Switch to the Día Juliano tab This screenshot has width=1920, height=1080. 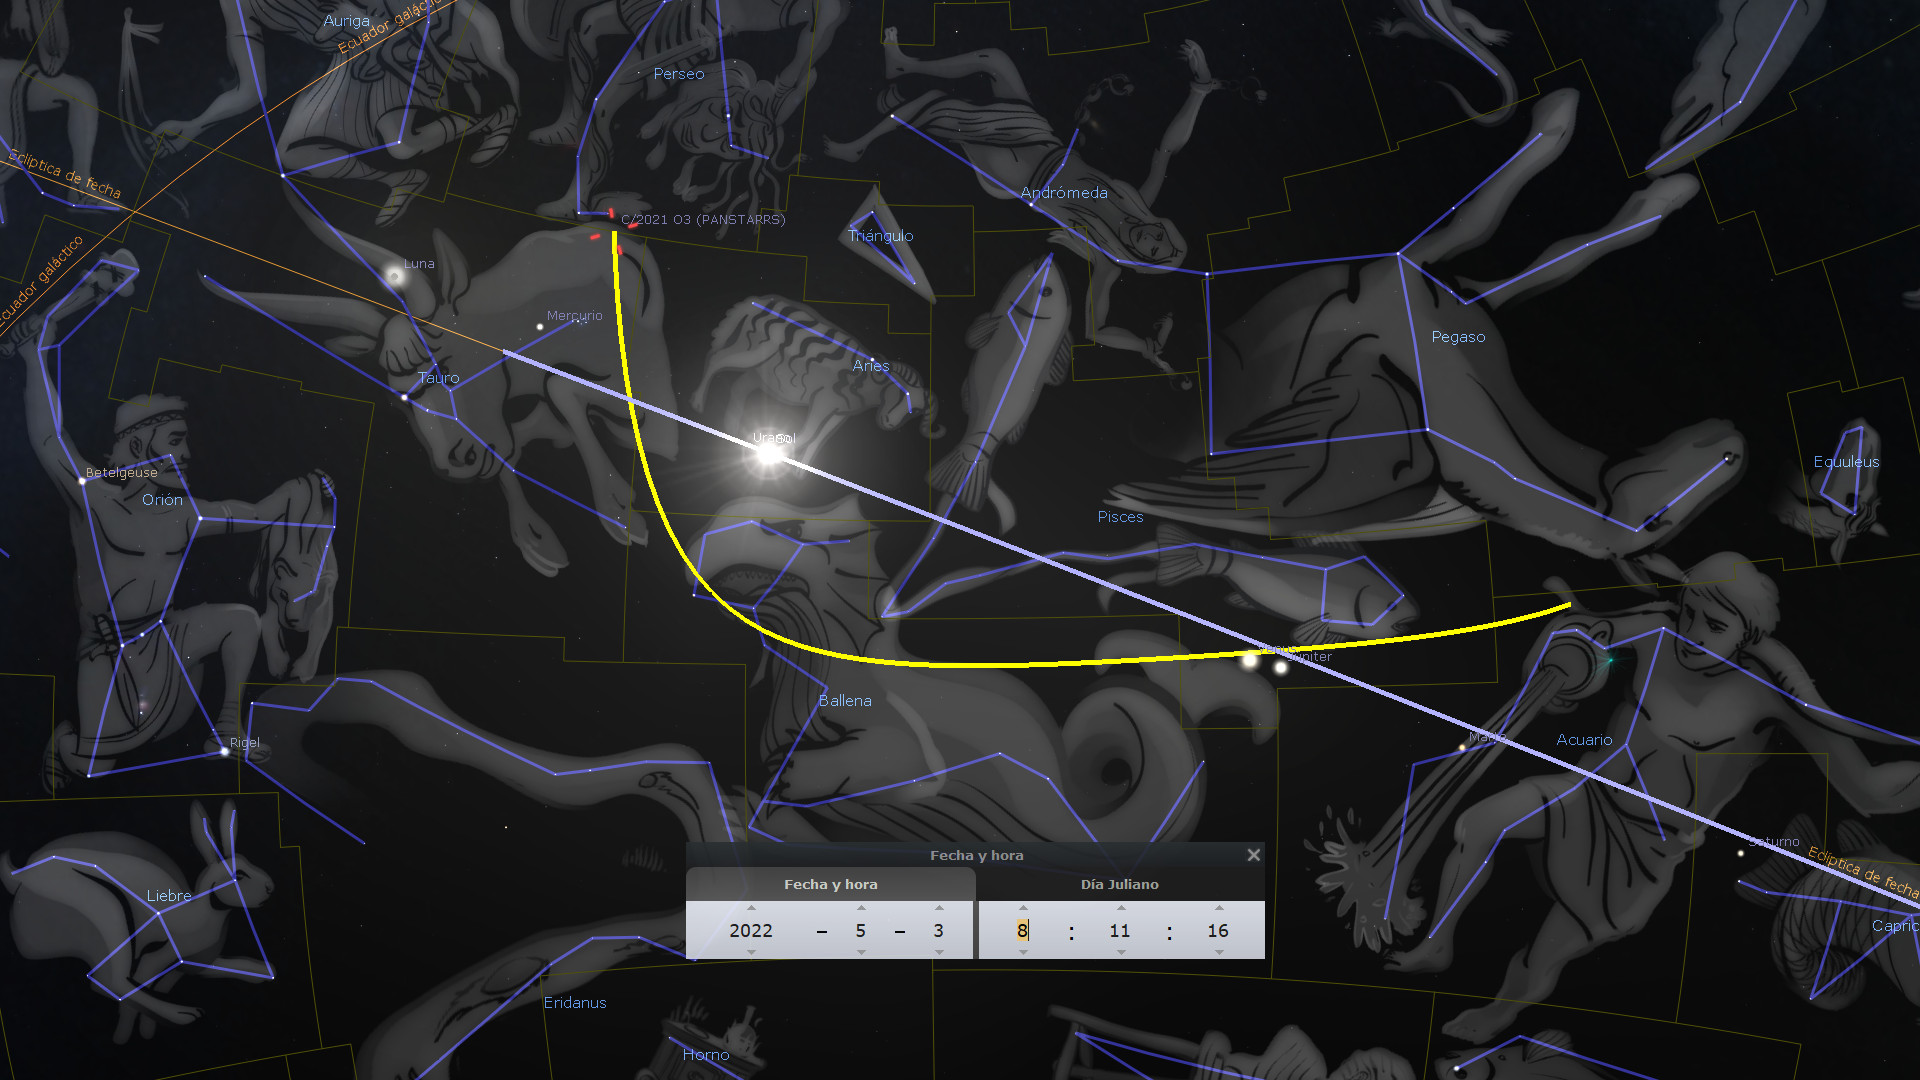(x=1120, y=884)
